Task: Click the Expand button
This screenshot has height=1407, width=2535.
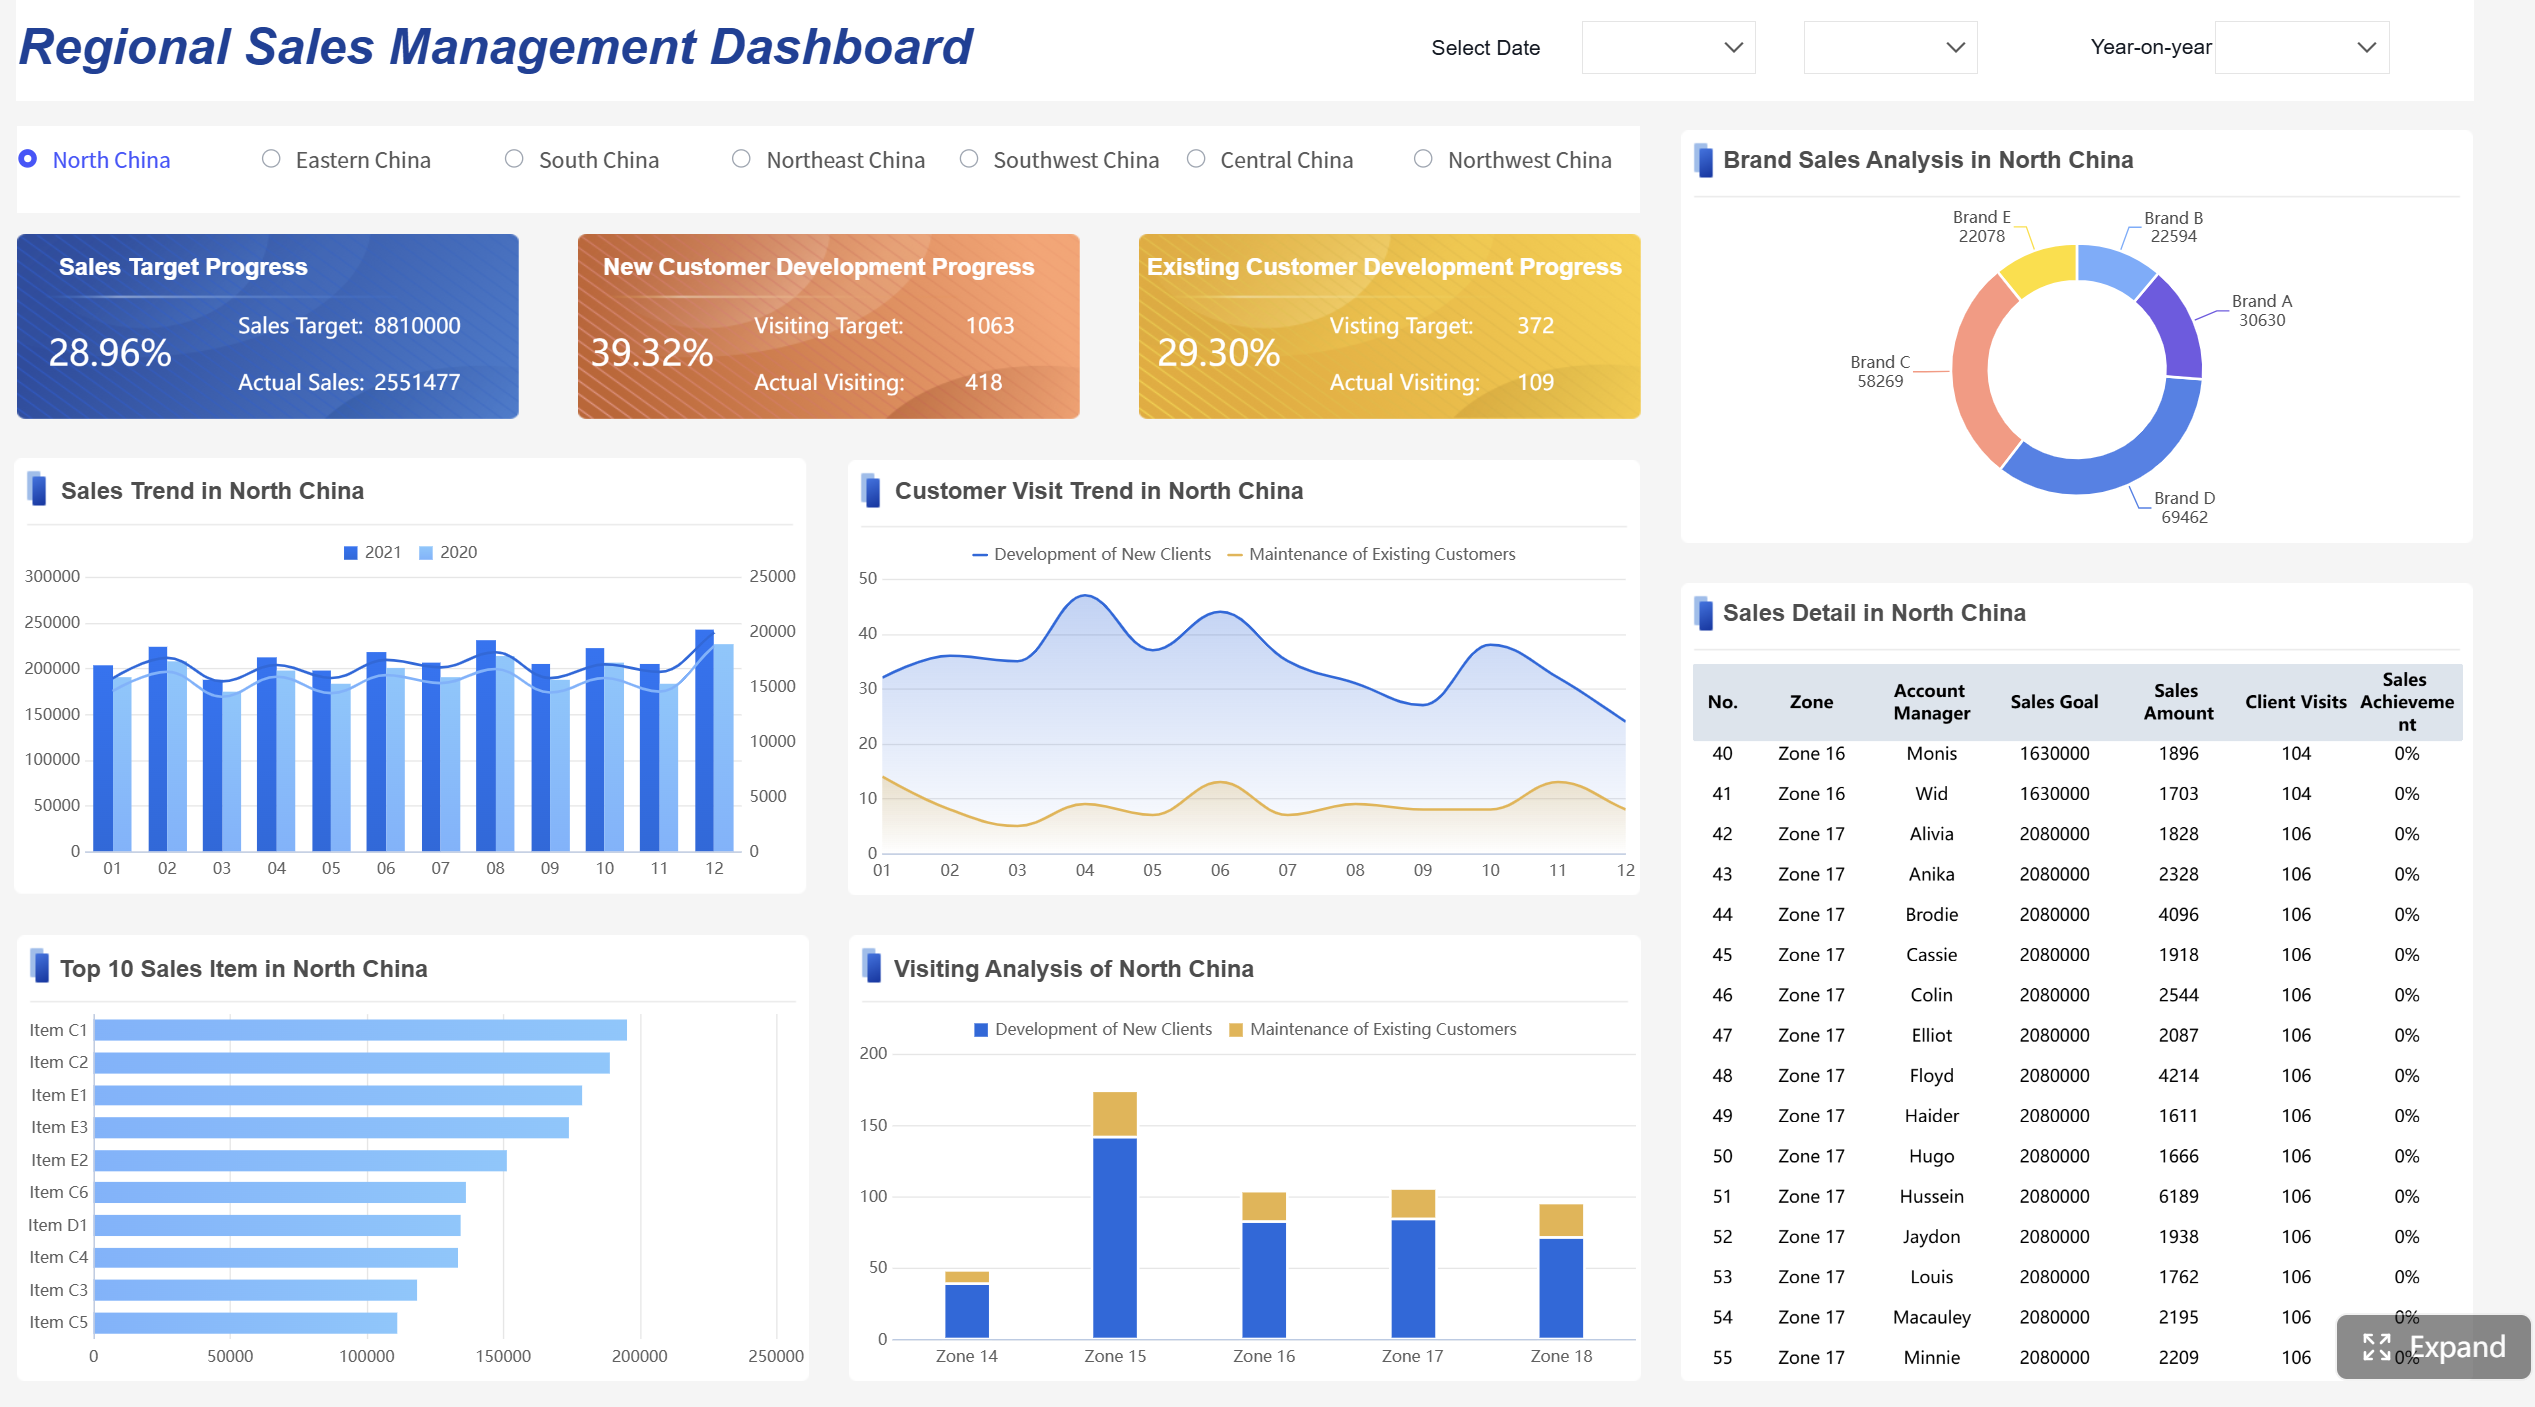Action: point(2434,1347)
